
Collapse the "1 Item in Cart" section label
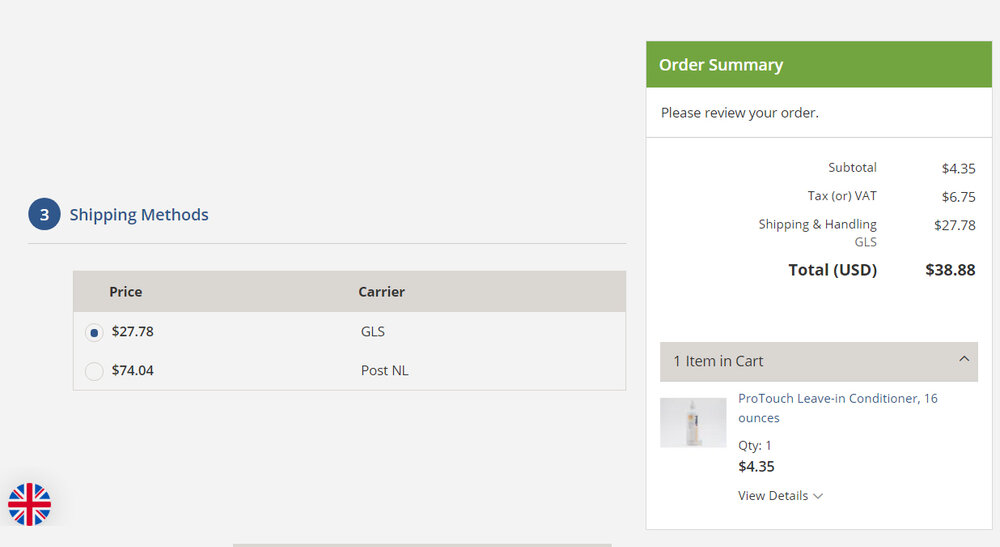pos(718,361)
